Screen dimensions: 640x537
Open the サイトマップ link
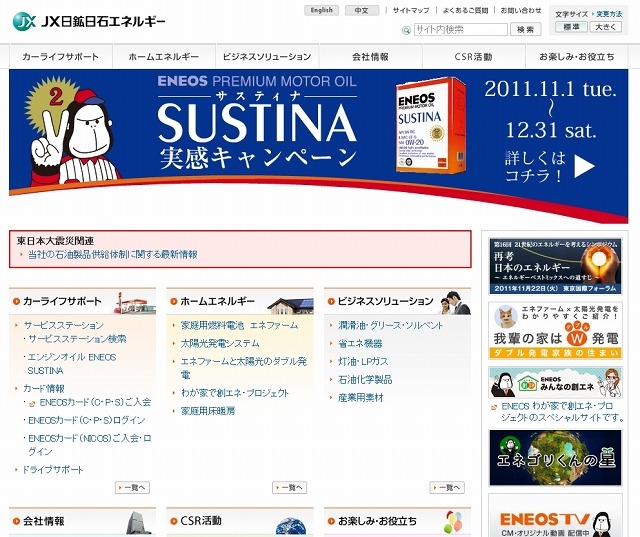tap(411, 10)
